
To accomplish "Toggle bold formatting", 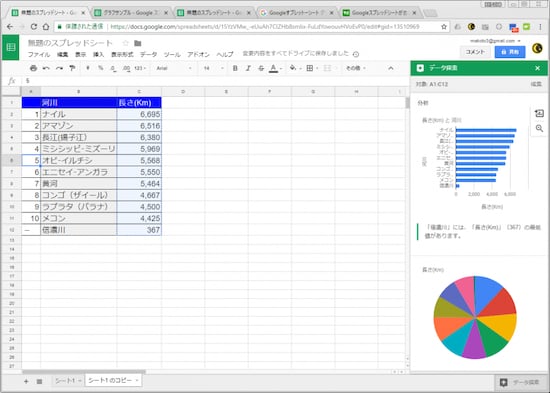I will click(x=235, y=68).
